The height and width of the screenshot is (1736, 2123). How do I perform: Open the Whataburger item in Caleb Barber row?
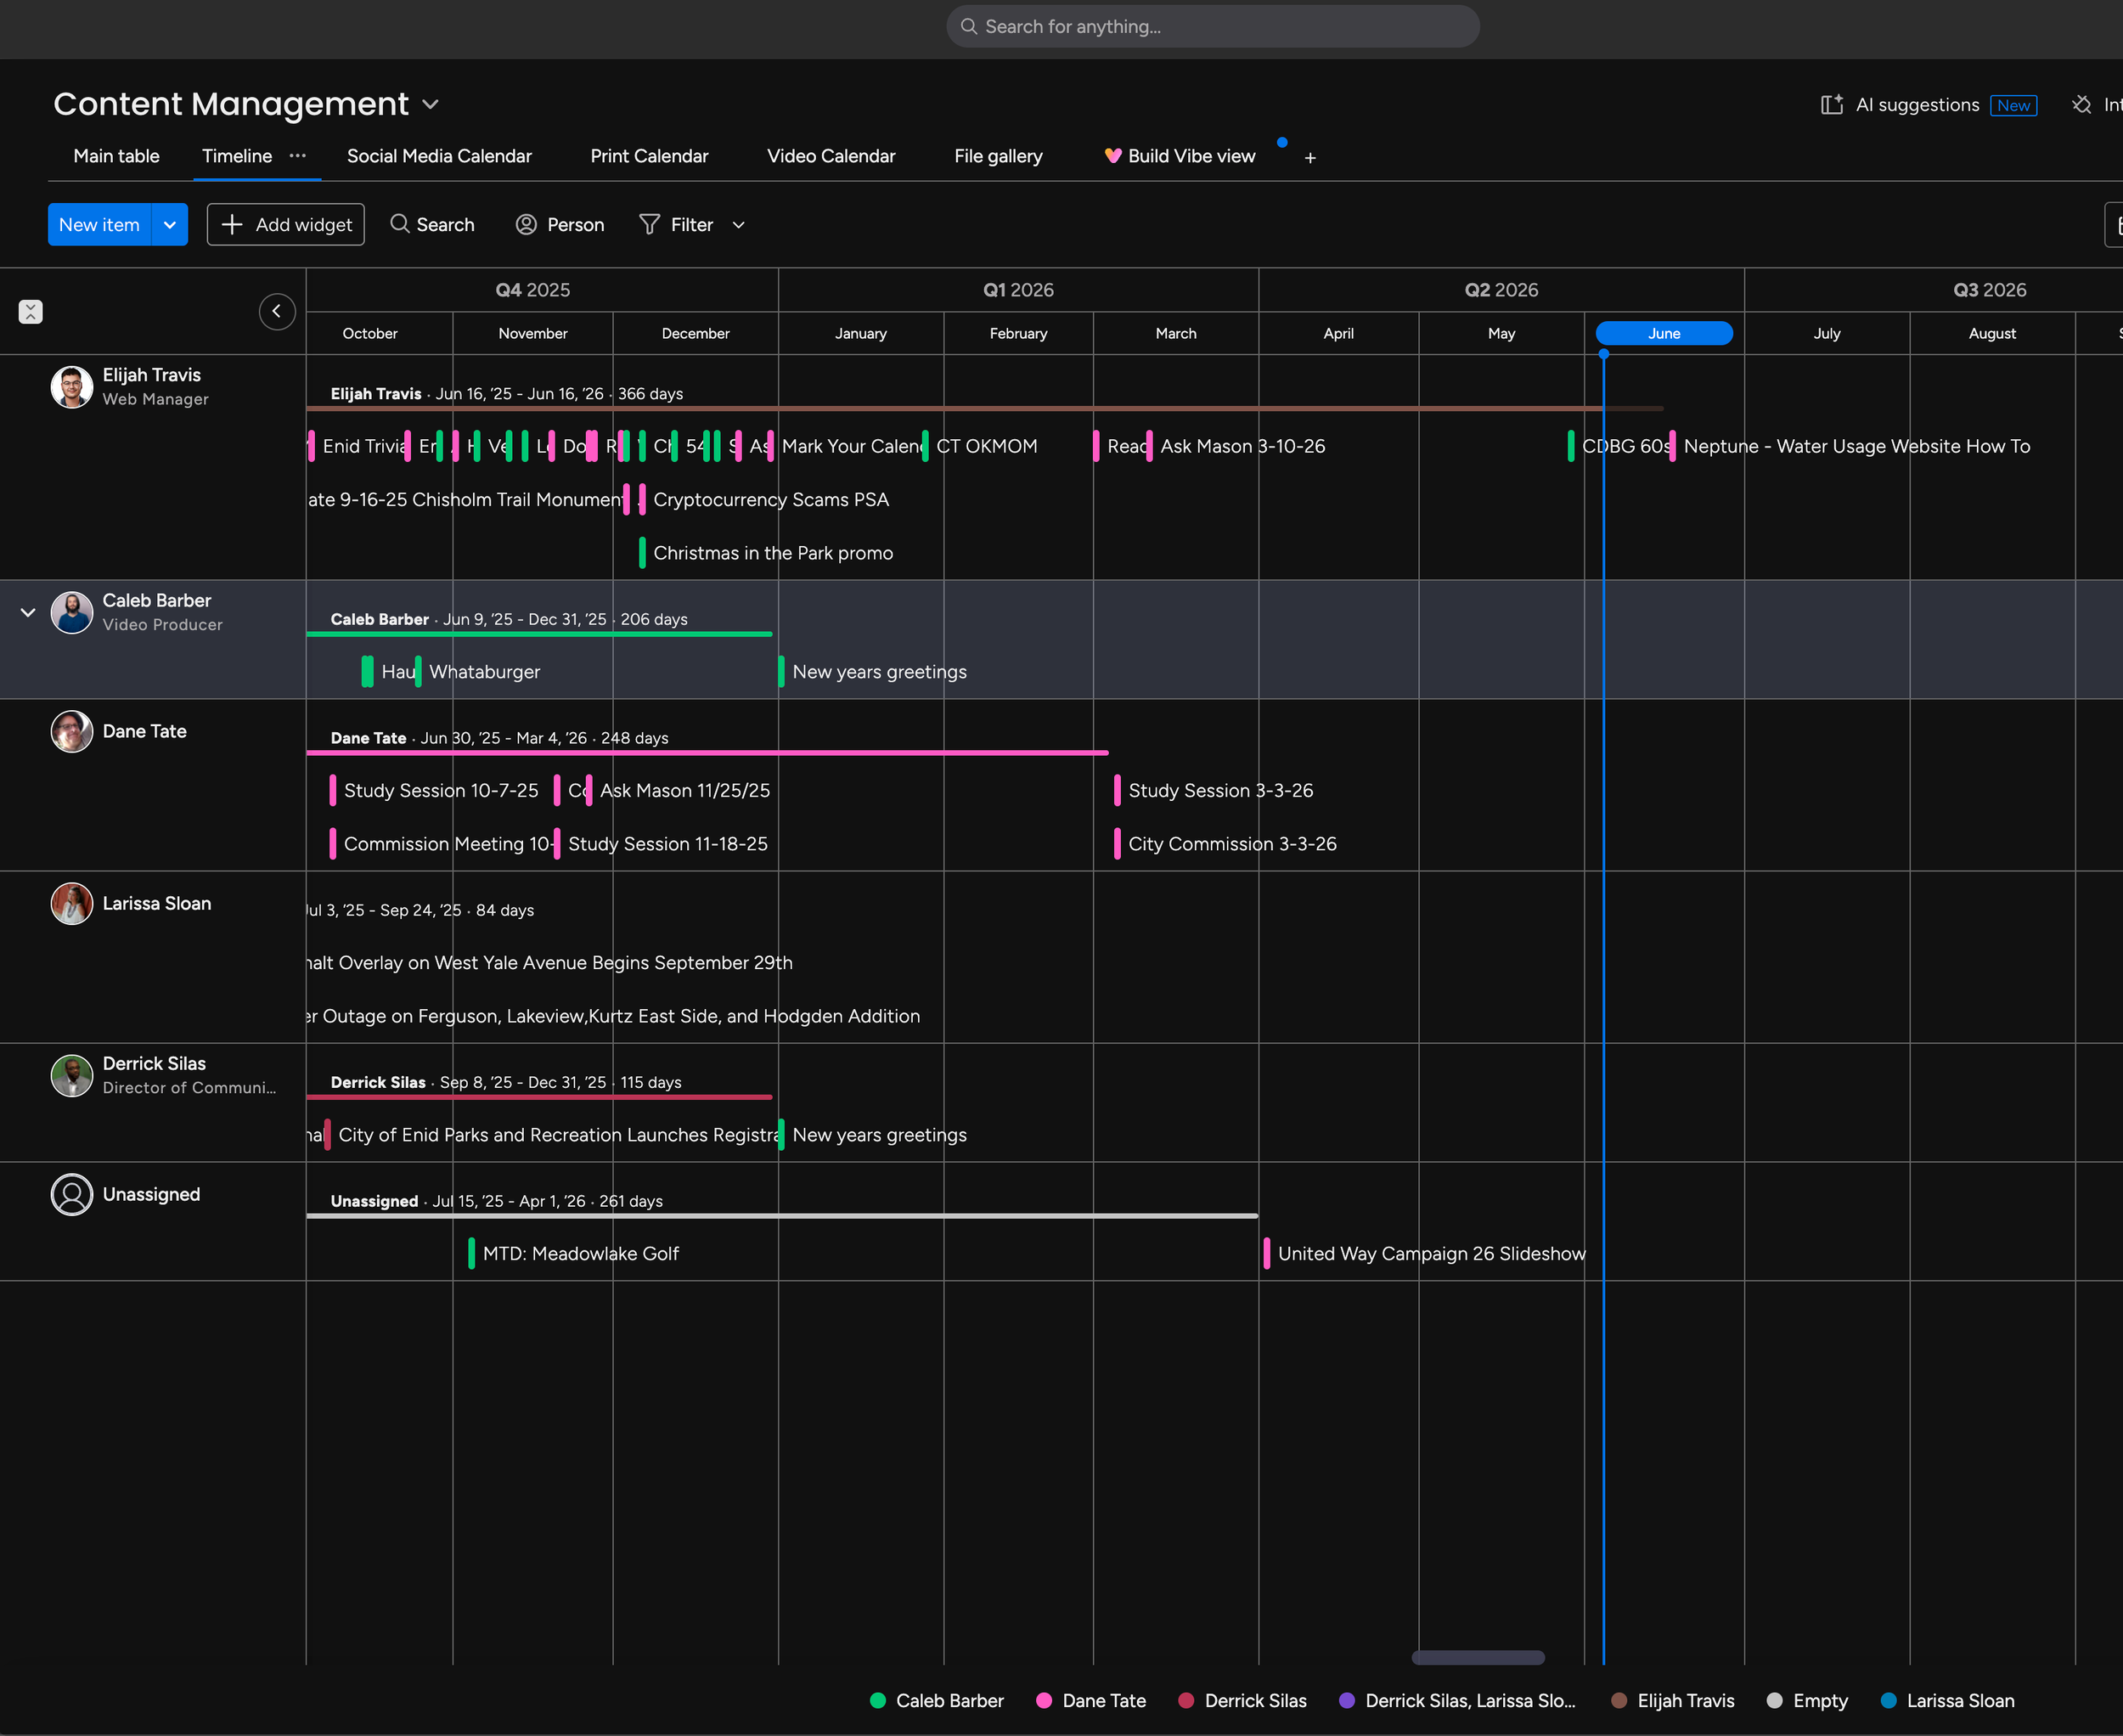(478, 672)
